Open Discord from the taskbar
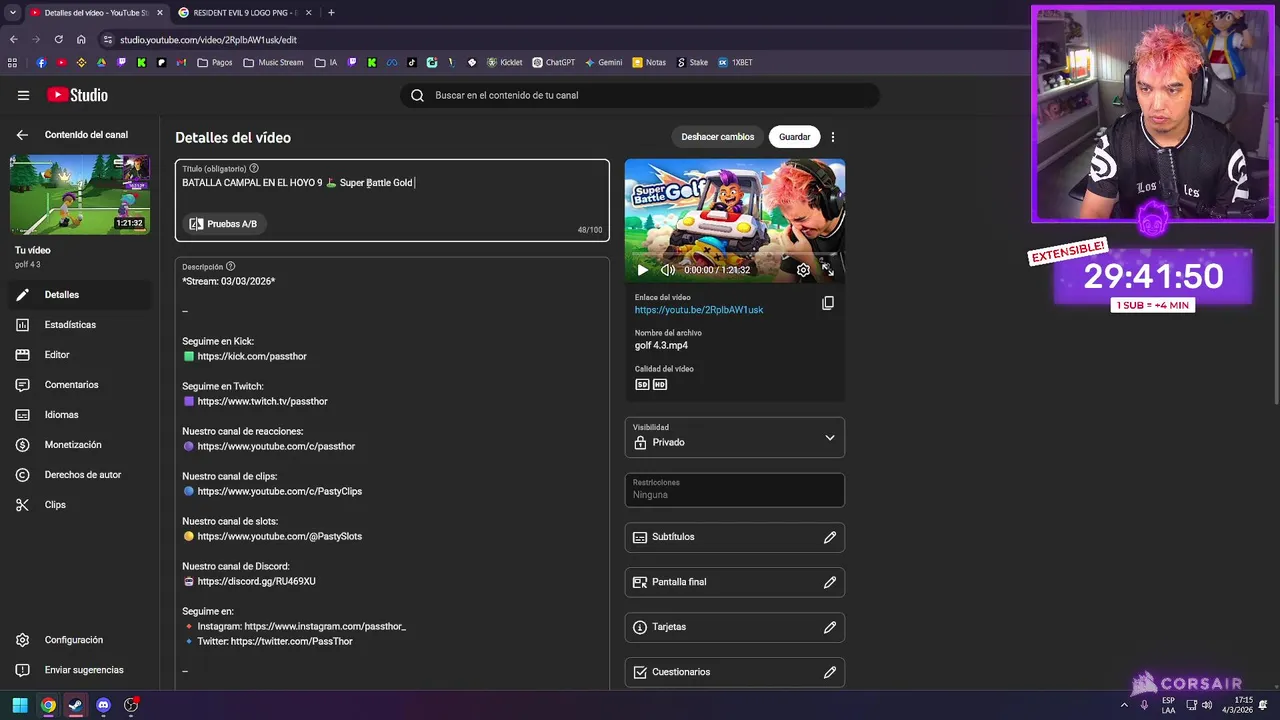The image size is (1280, 720). [x=103, y=705]
